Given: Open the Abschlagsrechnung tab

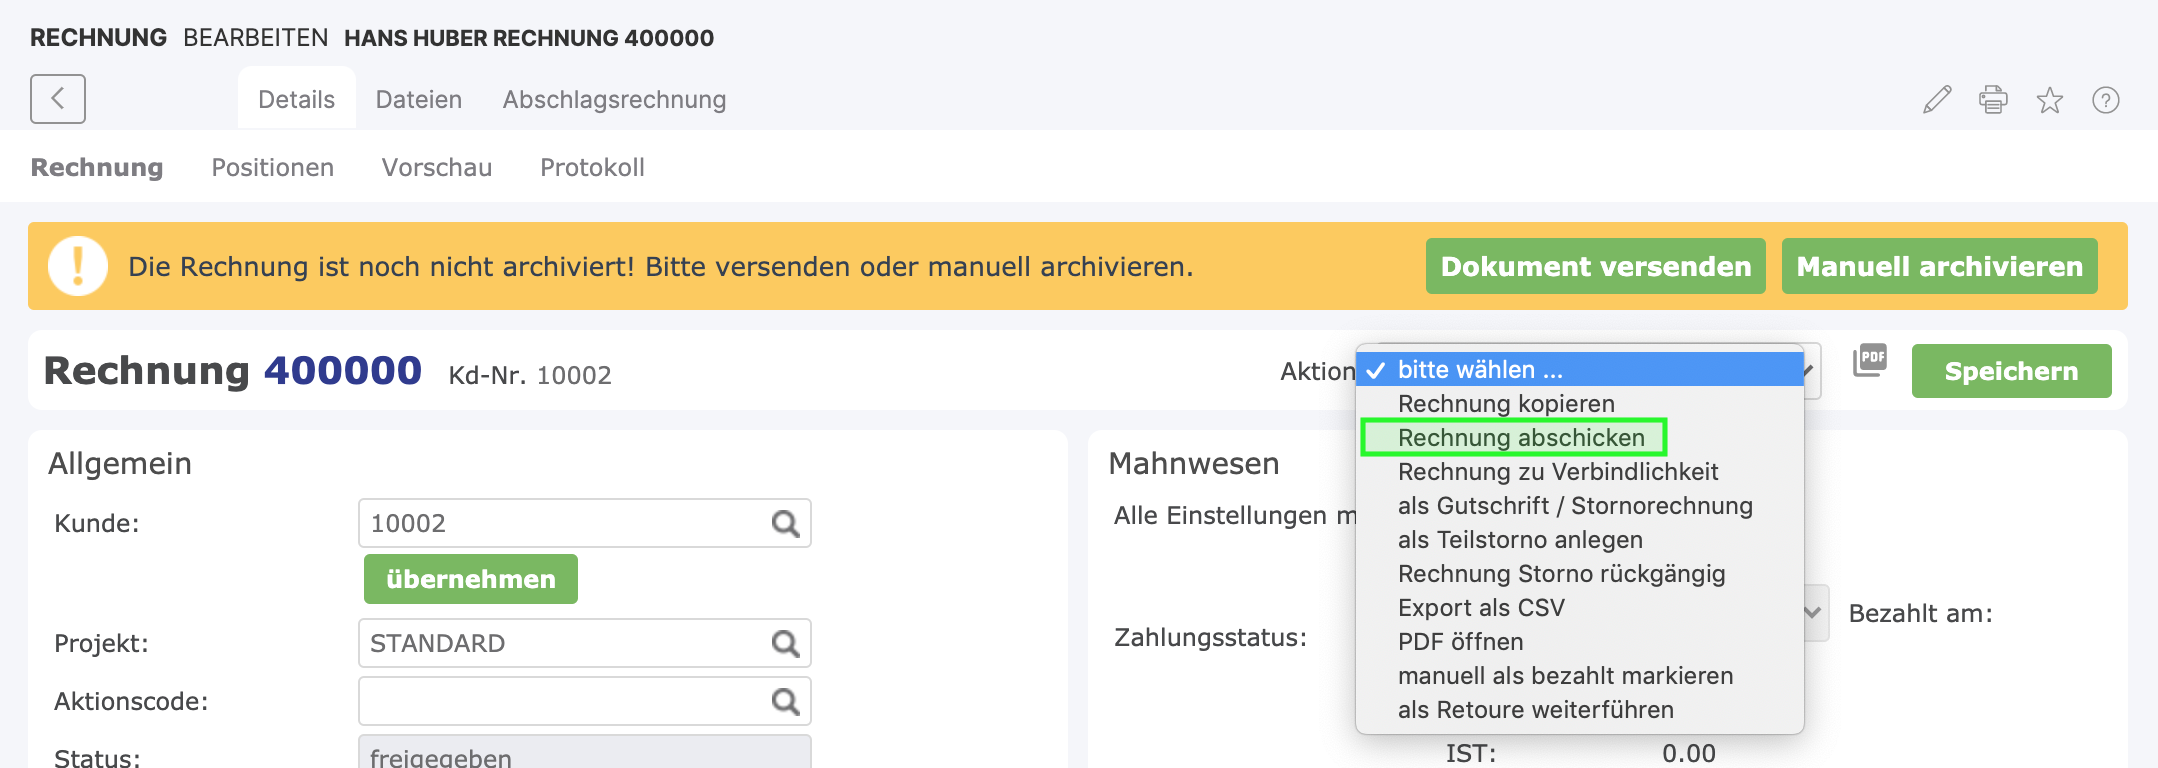Looking at the screenshot, I should 614,100.
